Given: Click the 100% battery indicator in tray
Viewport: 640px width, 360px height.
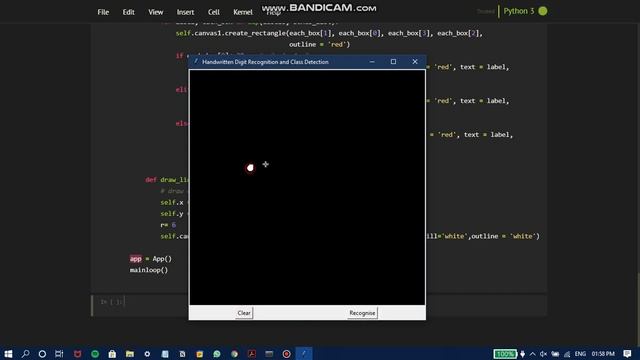Looking at the screenshot, I should 505,354.
